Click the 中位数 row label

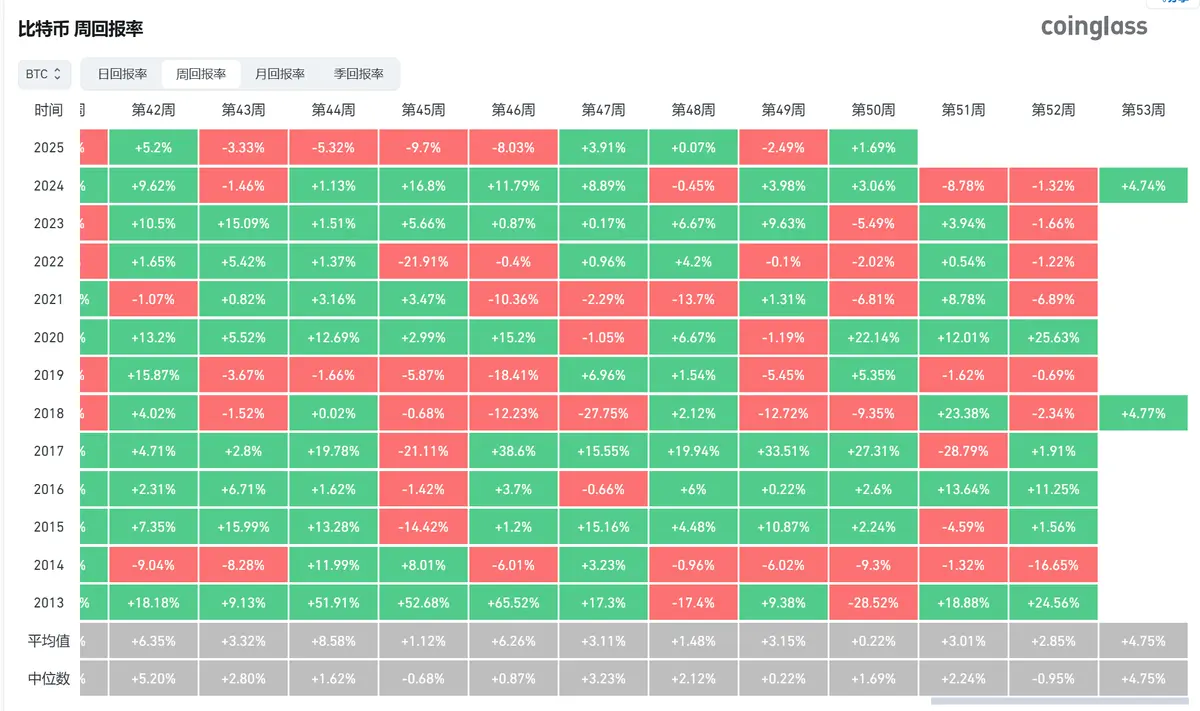pos(48,679)
